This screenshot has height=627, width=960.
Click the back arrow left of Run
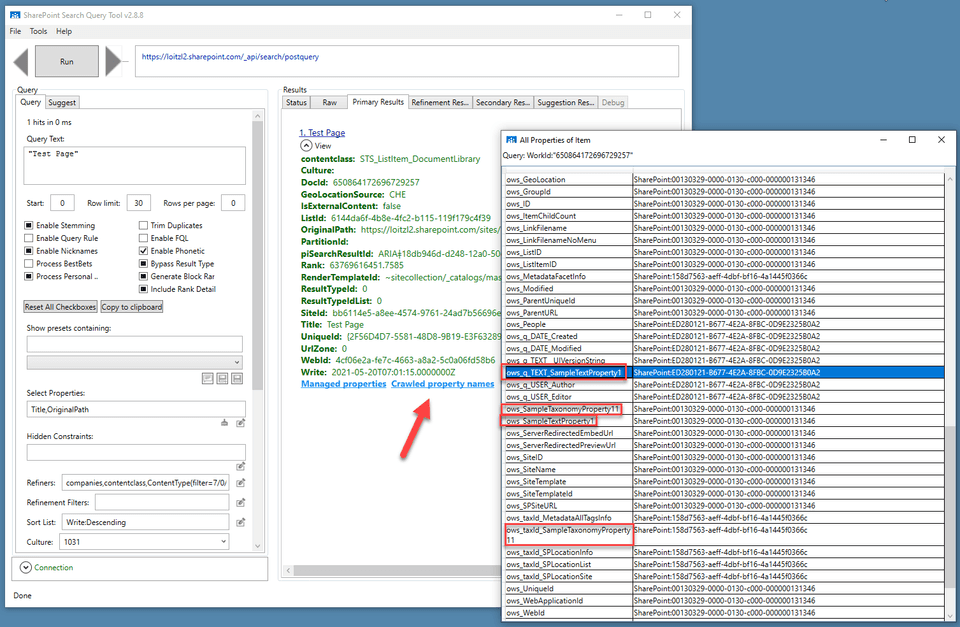coord(21,62)
